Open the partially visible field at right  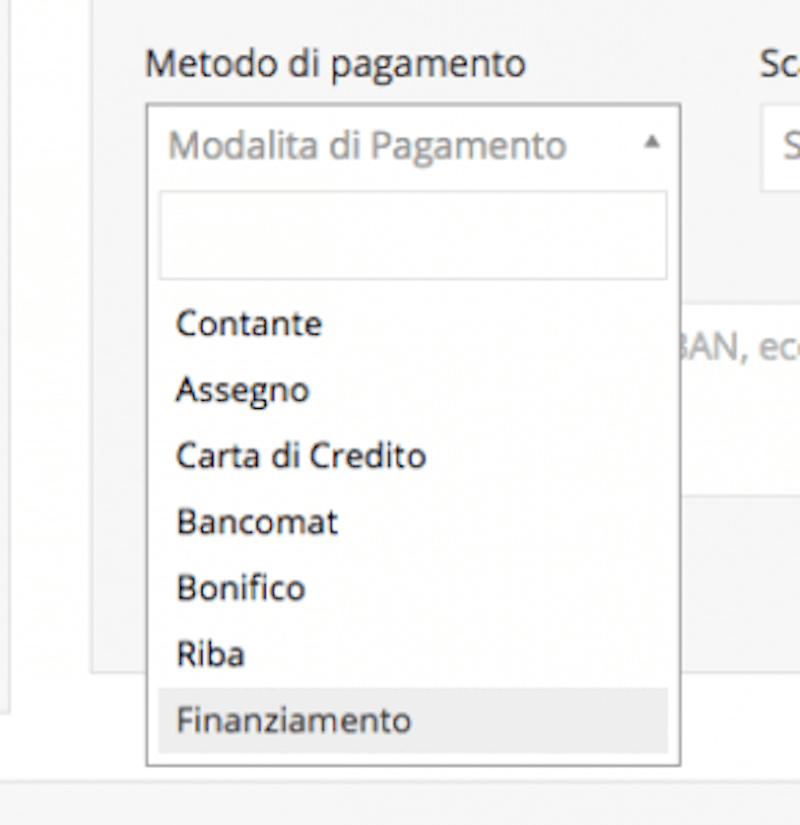point(782,147)
